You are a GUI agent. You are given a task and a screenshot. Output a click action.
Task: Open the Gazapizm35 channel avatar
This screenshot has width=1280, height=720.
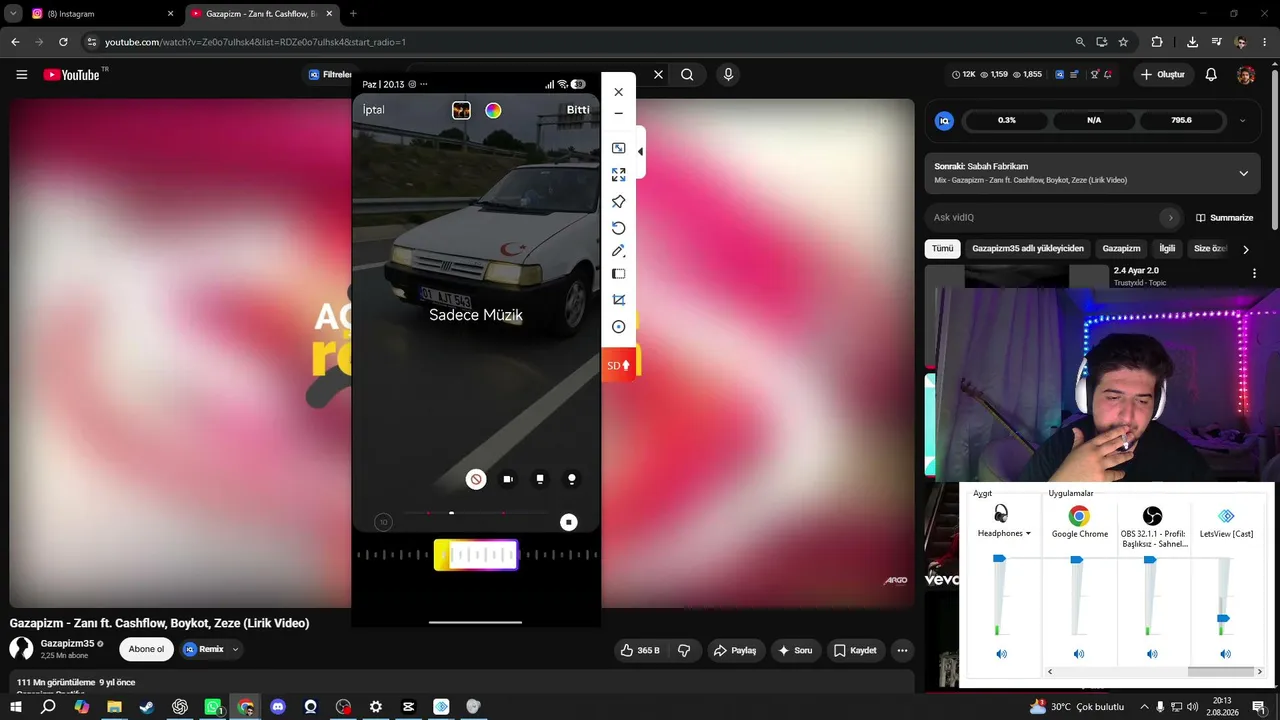(x=21, y=649)
